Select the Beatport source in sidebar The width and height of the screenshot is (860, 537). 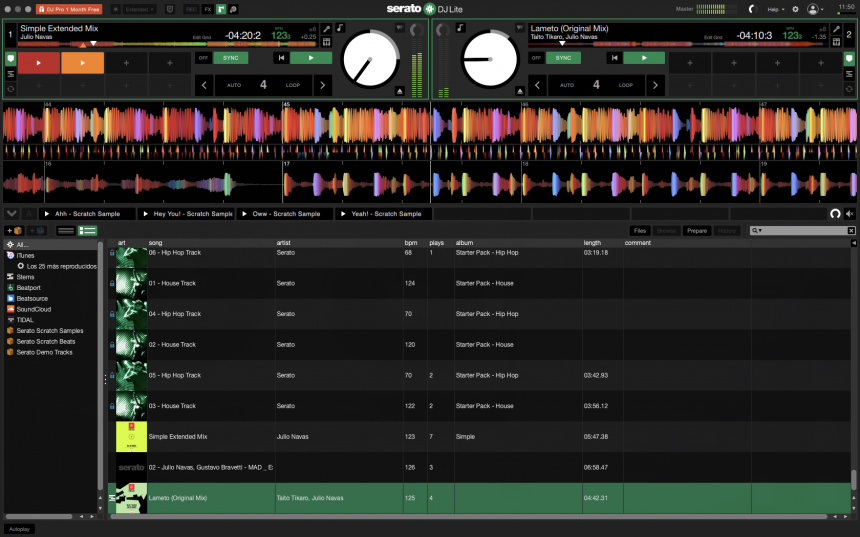(x=29, y=287)
